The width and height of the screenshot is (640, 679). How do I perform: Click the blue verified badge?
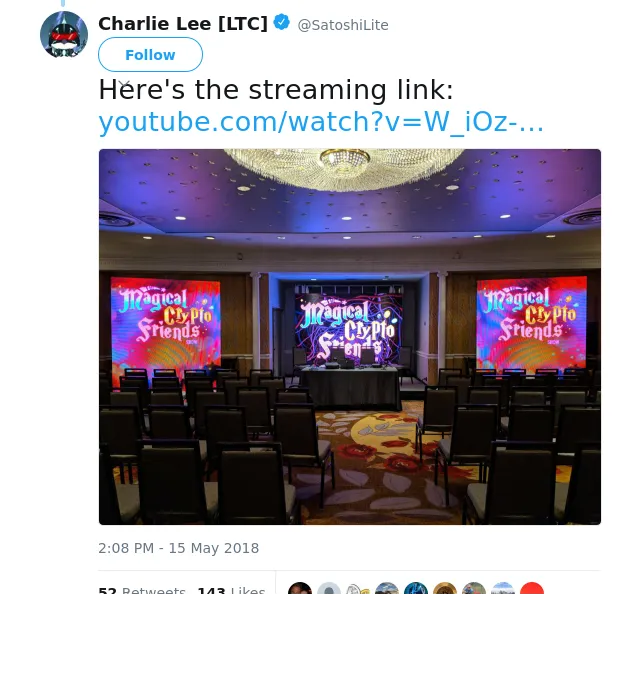(282, 23)
